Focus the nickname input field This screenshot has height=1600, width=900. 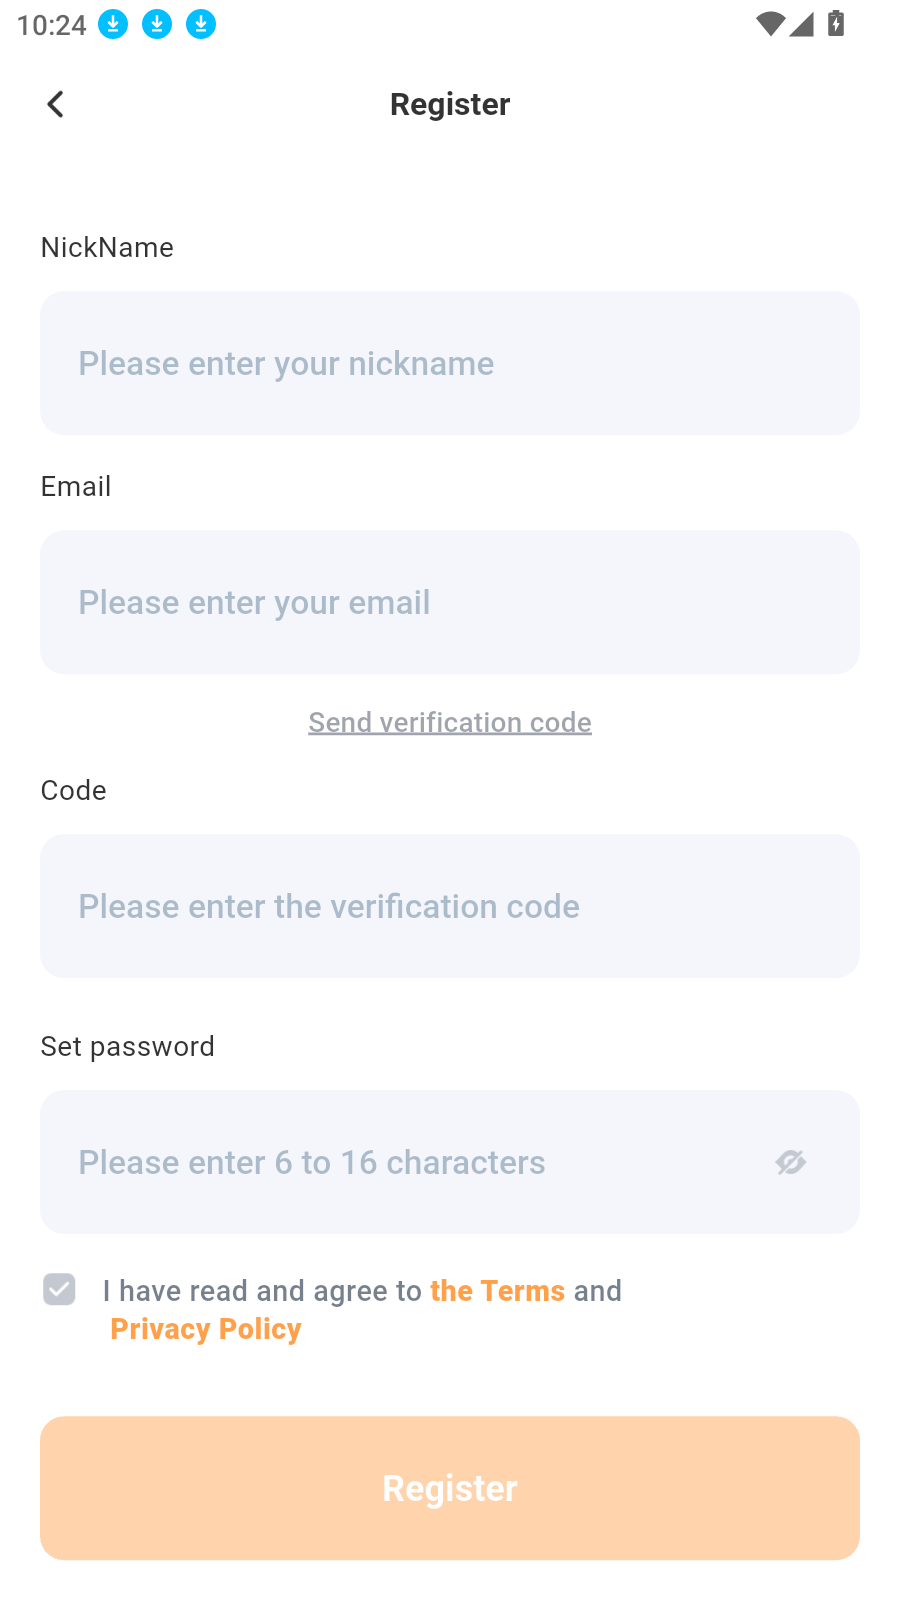point(450,363)
